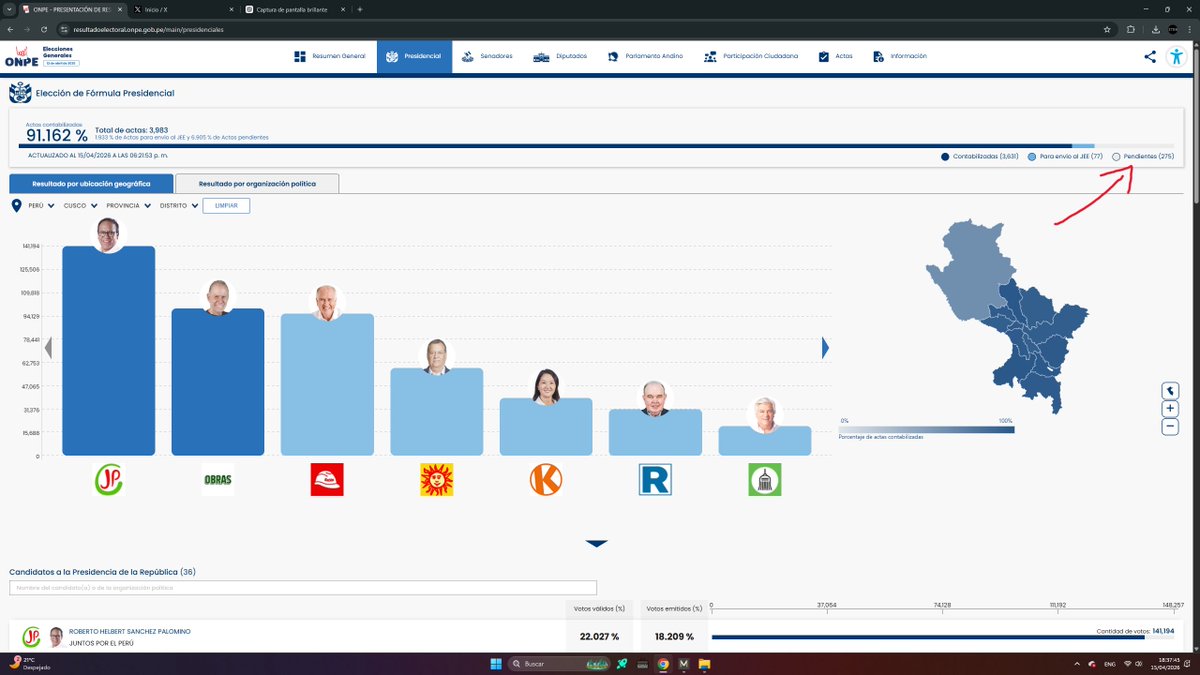The width and height of the screenshot is (1200, 675).
Task: Open a new browser tab
Action: coord(360,9)
